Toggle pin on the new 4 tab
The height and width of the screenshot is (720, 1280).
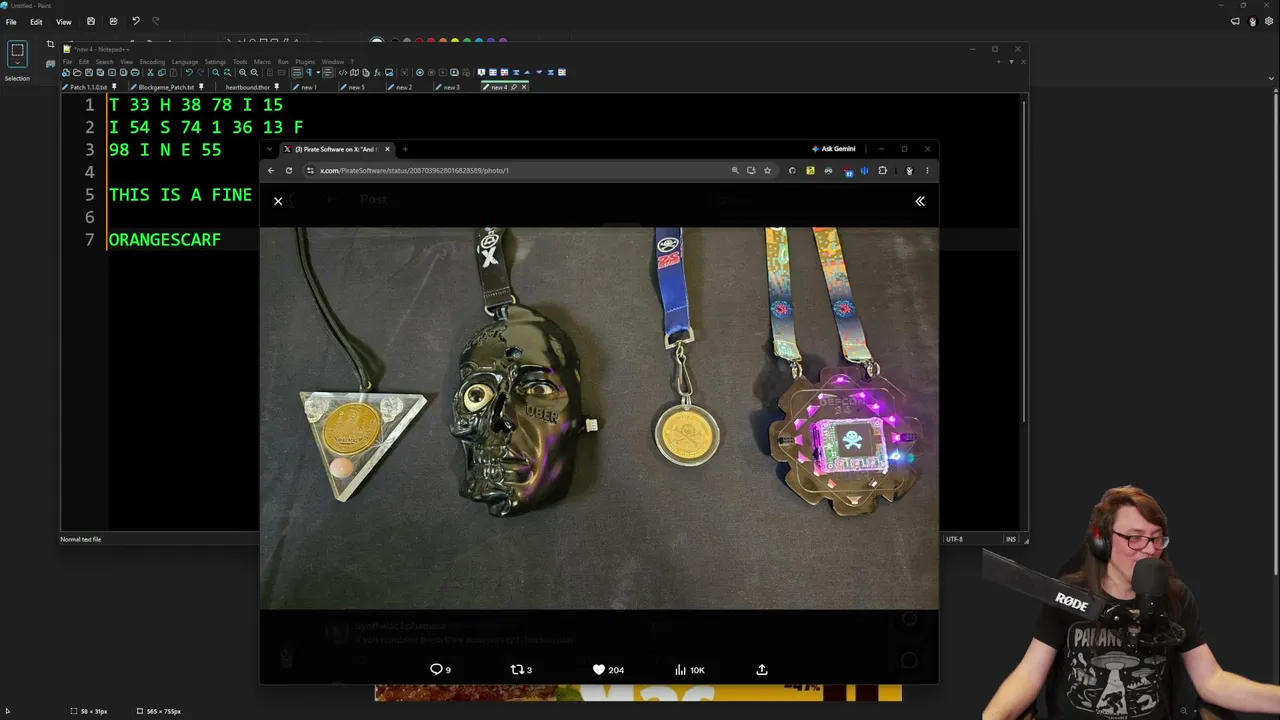click(x=514, y=87)
